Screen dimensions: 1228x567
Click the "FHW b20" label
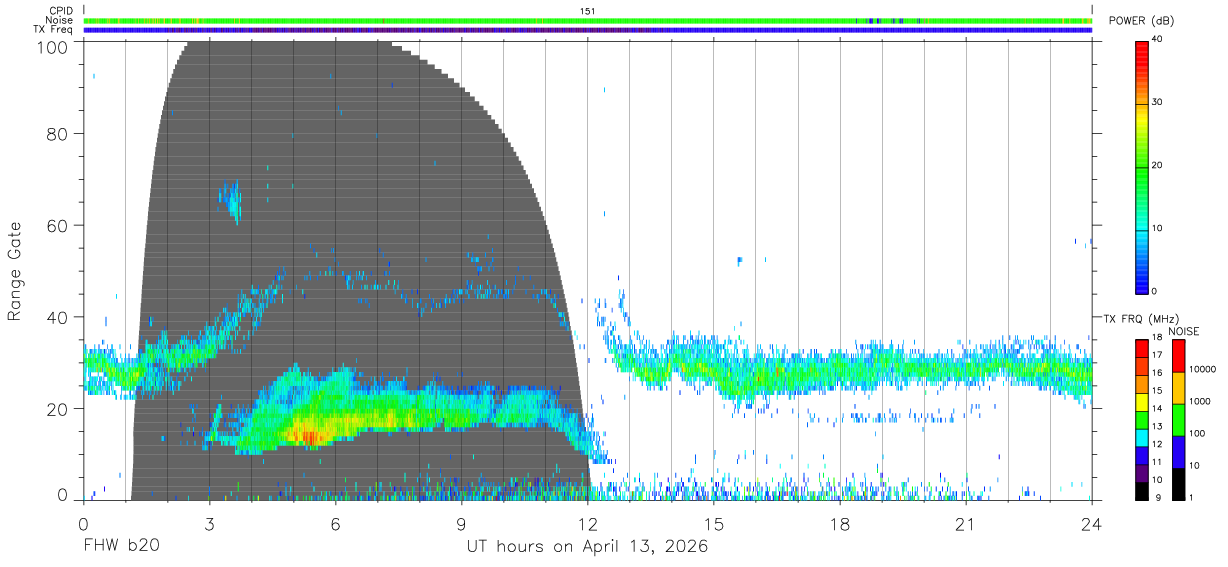click(x=121, y=547)
